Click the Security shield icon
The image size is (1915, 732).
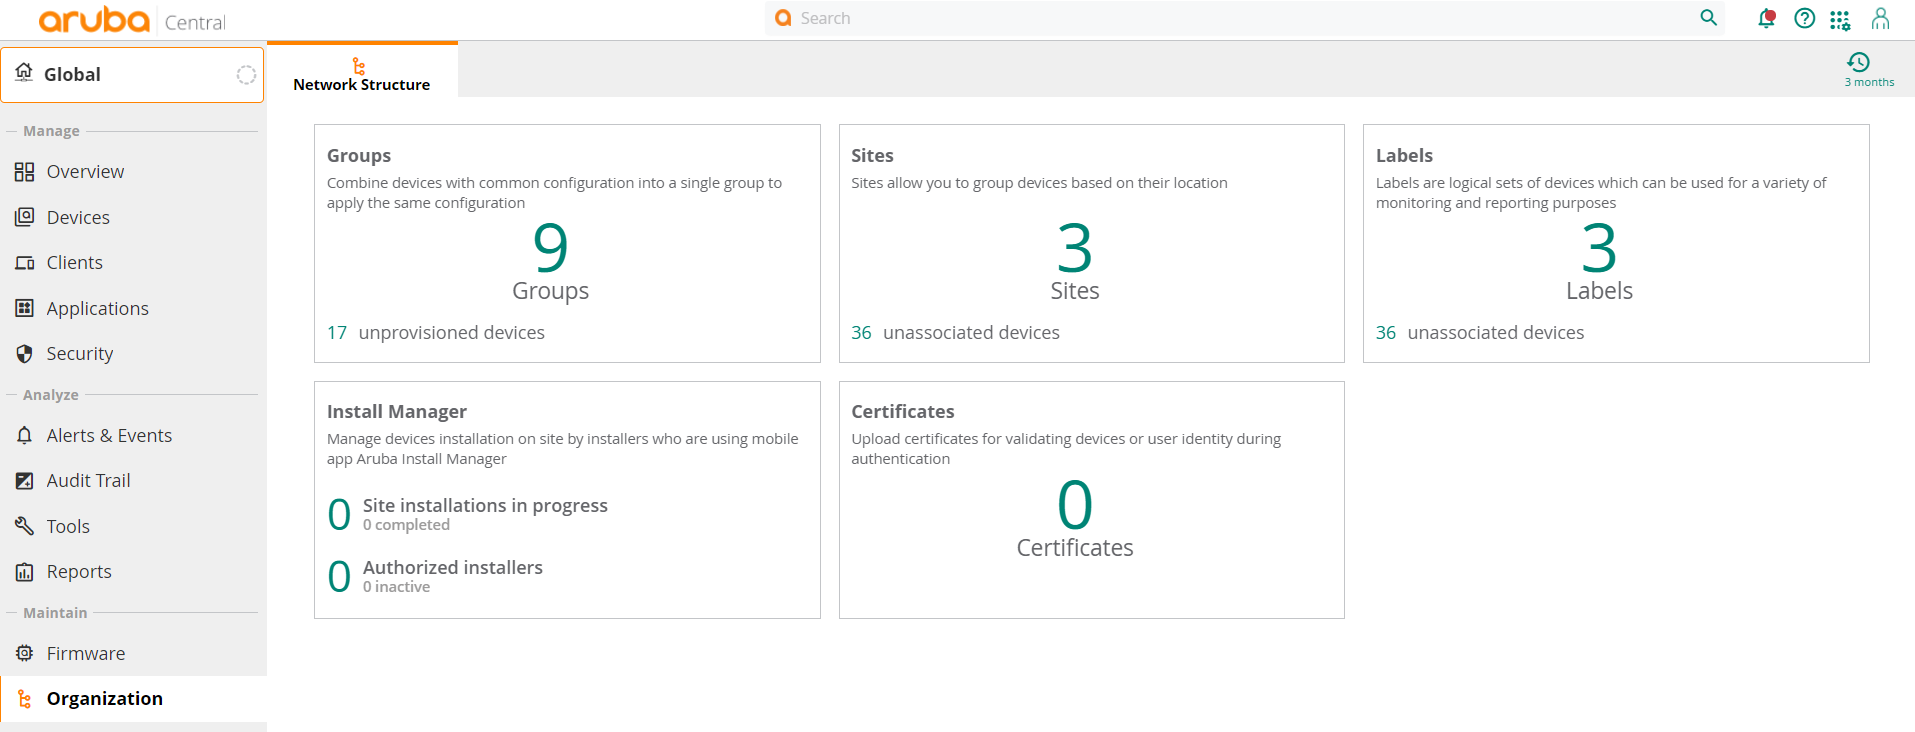[25, 354]
